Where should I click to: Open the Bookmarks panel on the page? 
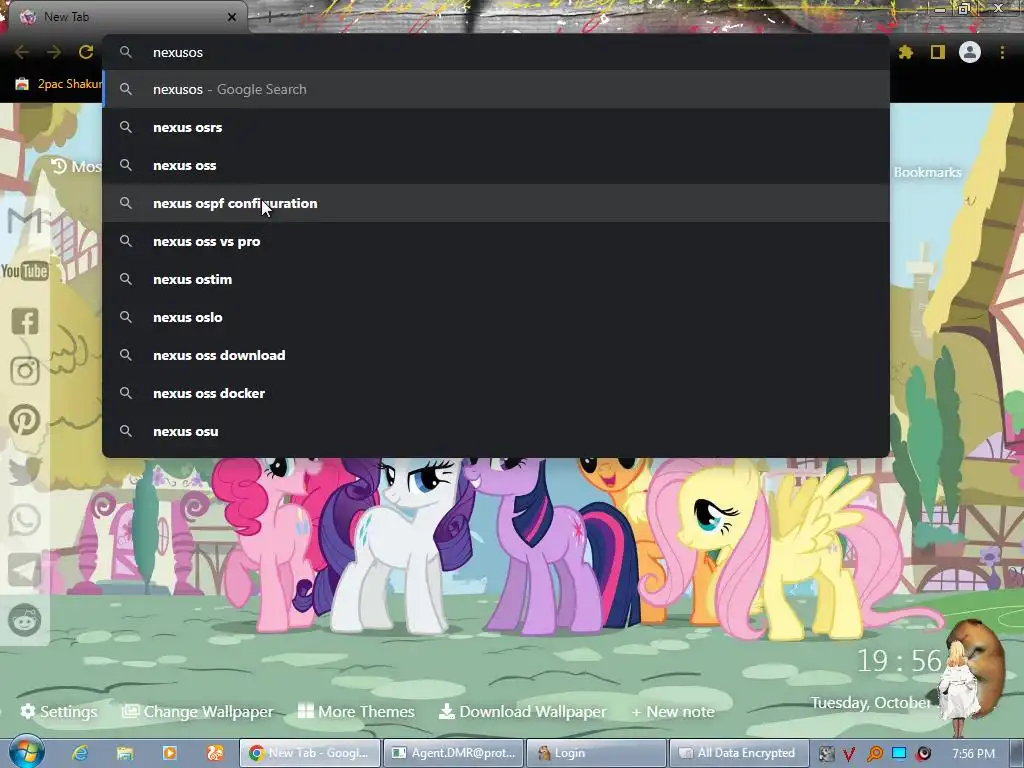(927, 172)
